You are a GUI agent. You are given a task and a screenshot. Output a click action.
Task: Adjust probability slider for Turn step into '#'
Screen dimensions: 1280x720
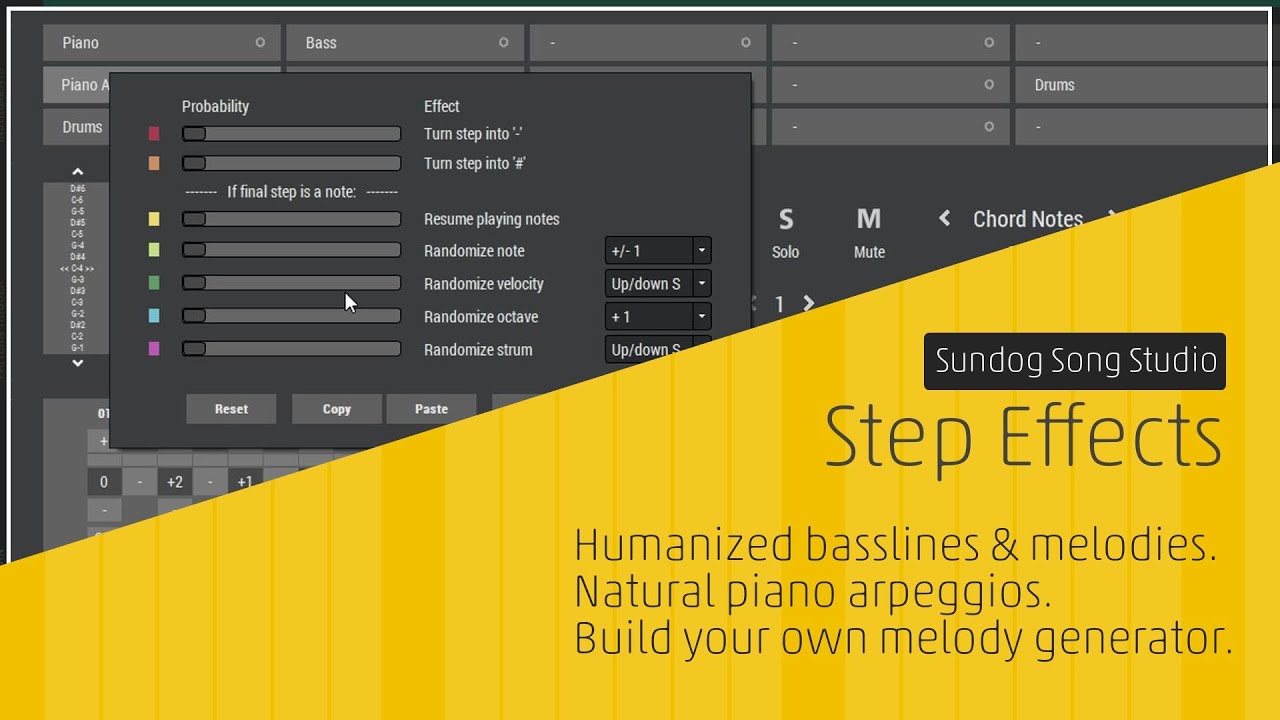pyautogui.click(x=291, y=163)
